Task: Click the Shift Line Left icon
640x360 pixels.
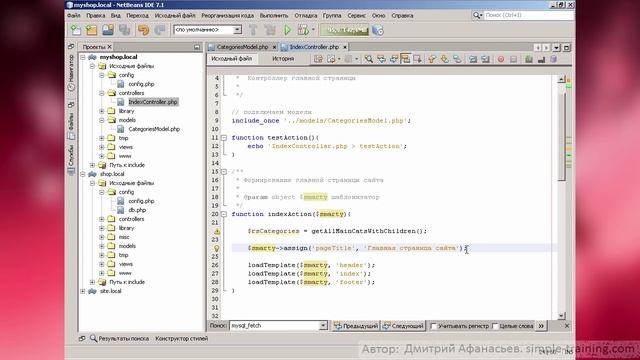Action: pyautogui.click(x=473, y=59)
